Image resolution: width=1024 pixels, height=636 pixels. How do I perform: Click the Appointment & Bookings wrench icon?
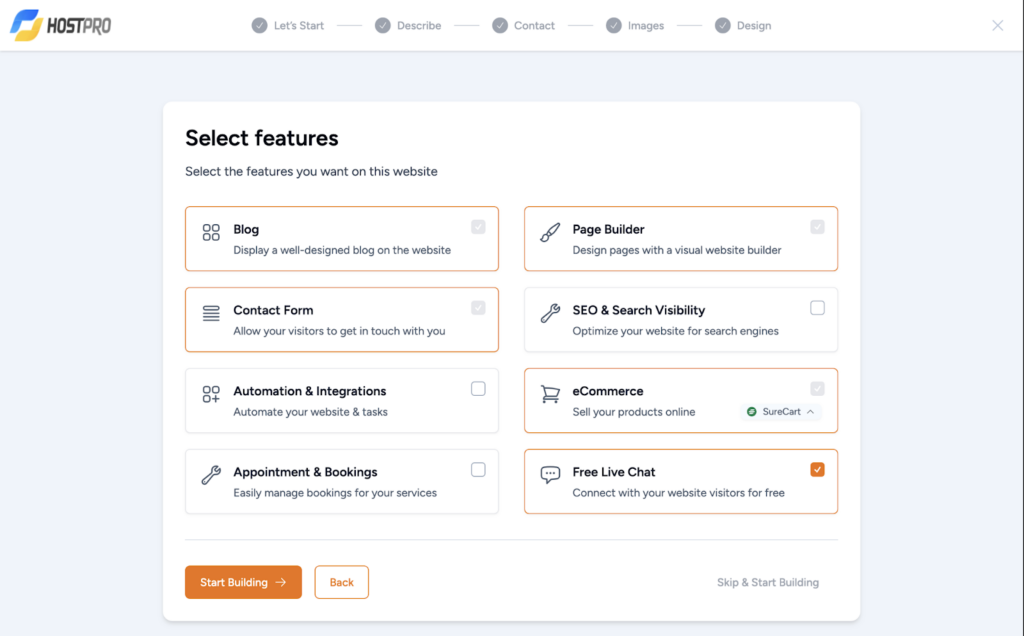pyautogui.click(x=211, y=475)
